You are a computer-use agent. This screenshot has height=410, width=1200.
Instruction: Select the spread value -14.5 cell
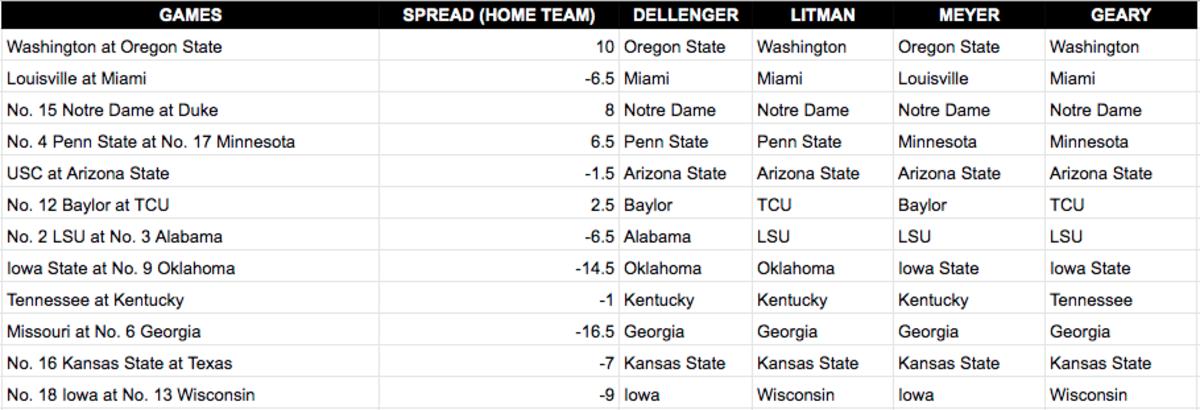pyautogui.click(x=499, y=268)
